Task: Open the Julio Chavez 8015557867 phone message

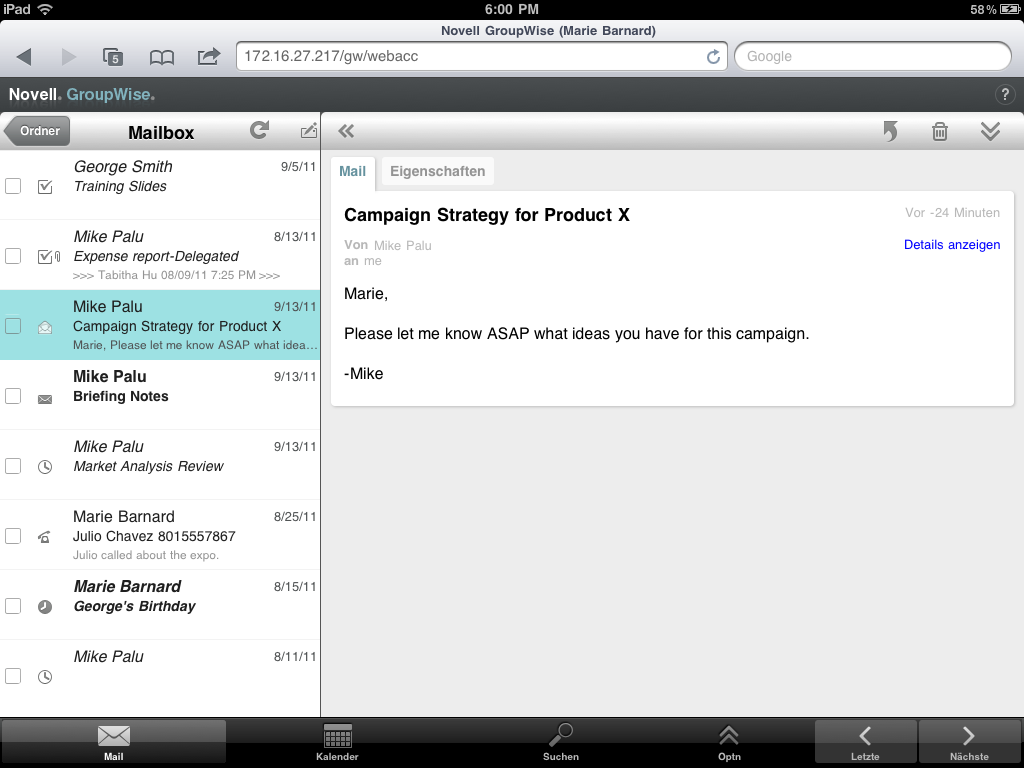Action: click(160, 535)
